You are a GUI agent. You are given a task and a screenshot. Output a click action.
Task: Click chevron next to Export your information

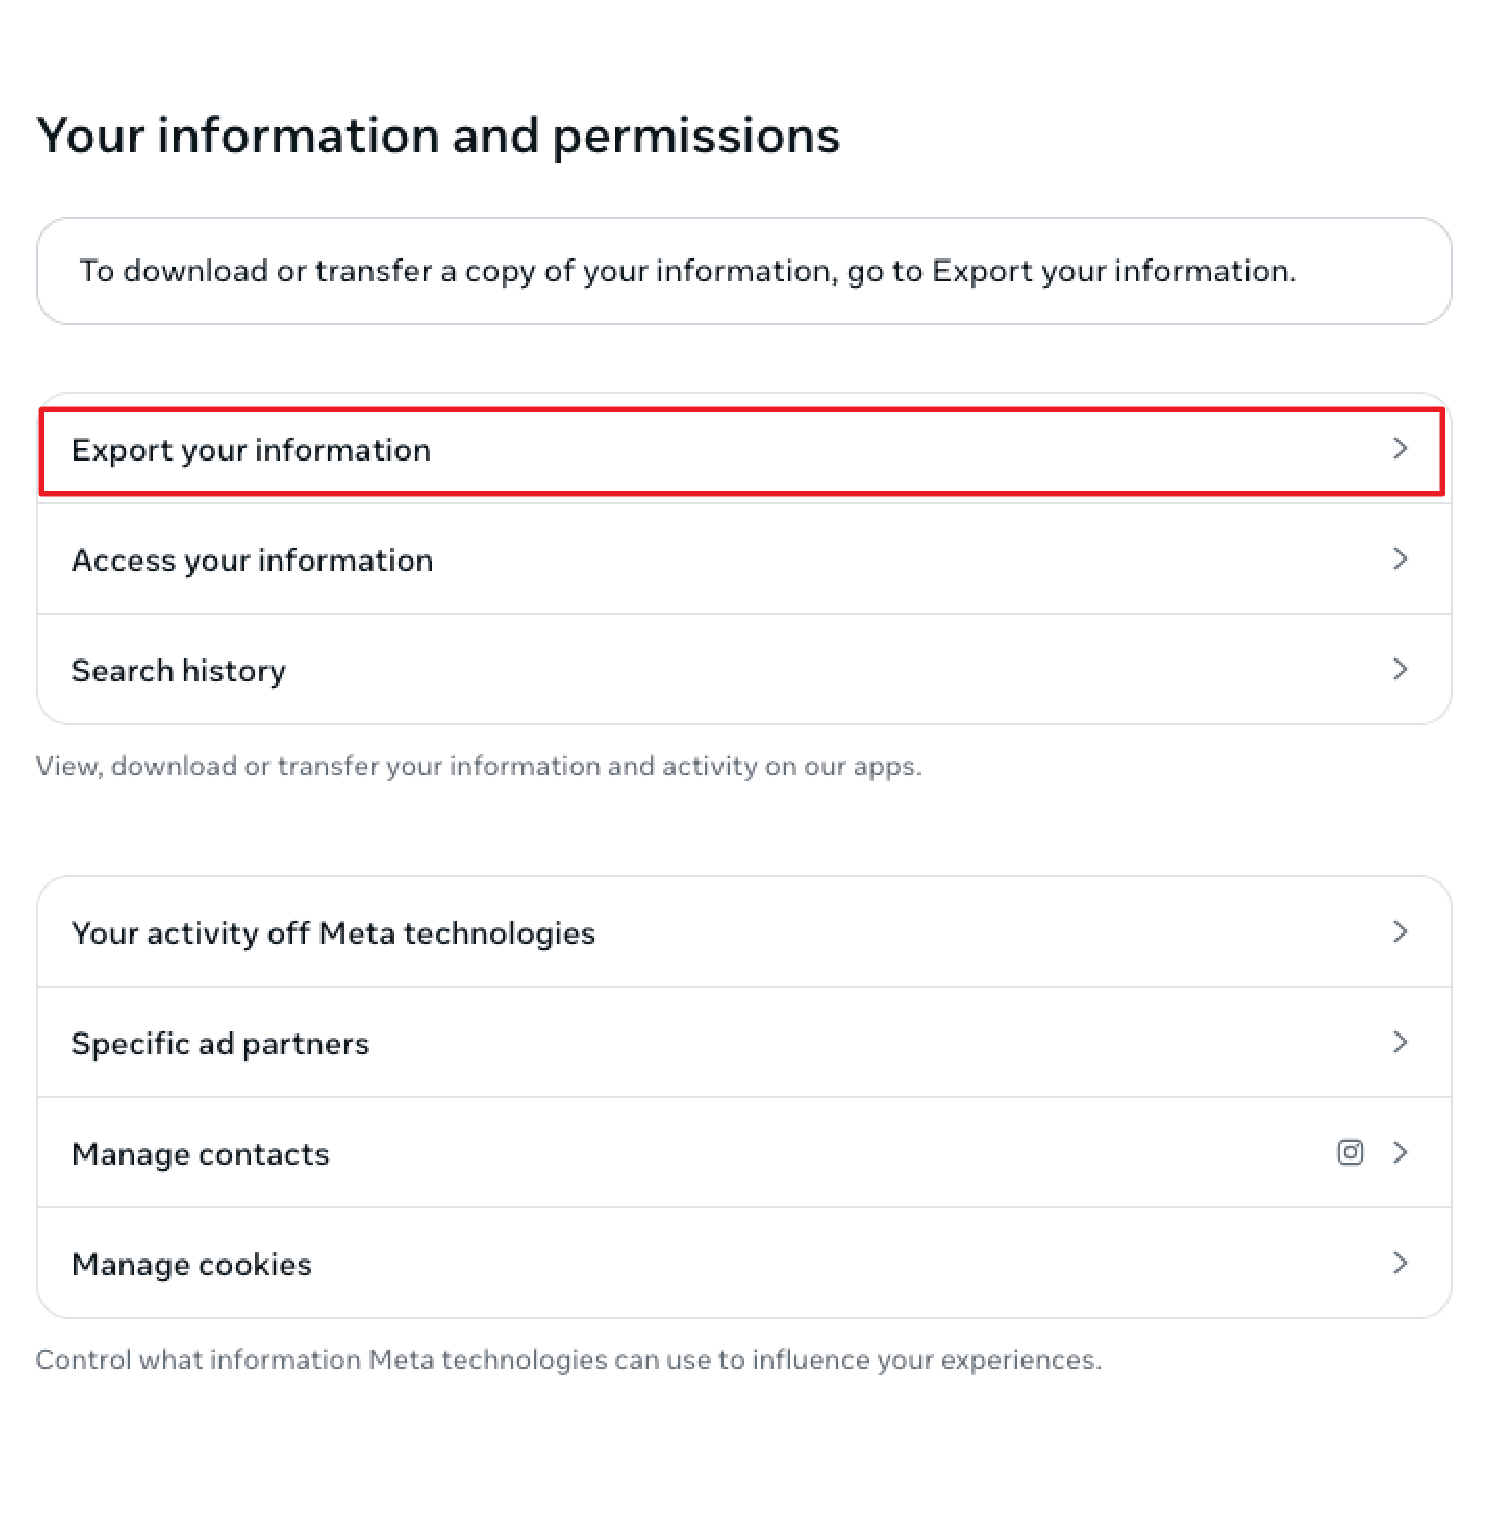(x=1400, y=449)
